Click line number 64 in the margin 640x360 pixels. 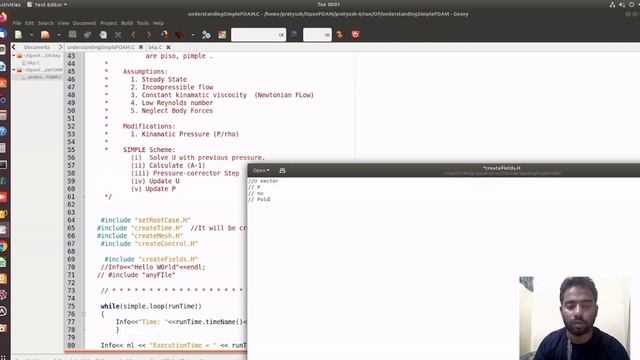click(x=71, y=220)
